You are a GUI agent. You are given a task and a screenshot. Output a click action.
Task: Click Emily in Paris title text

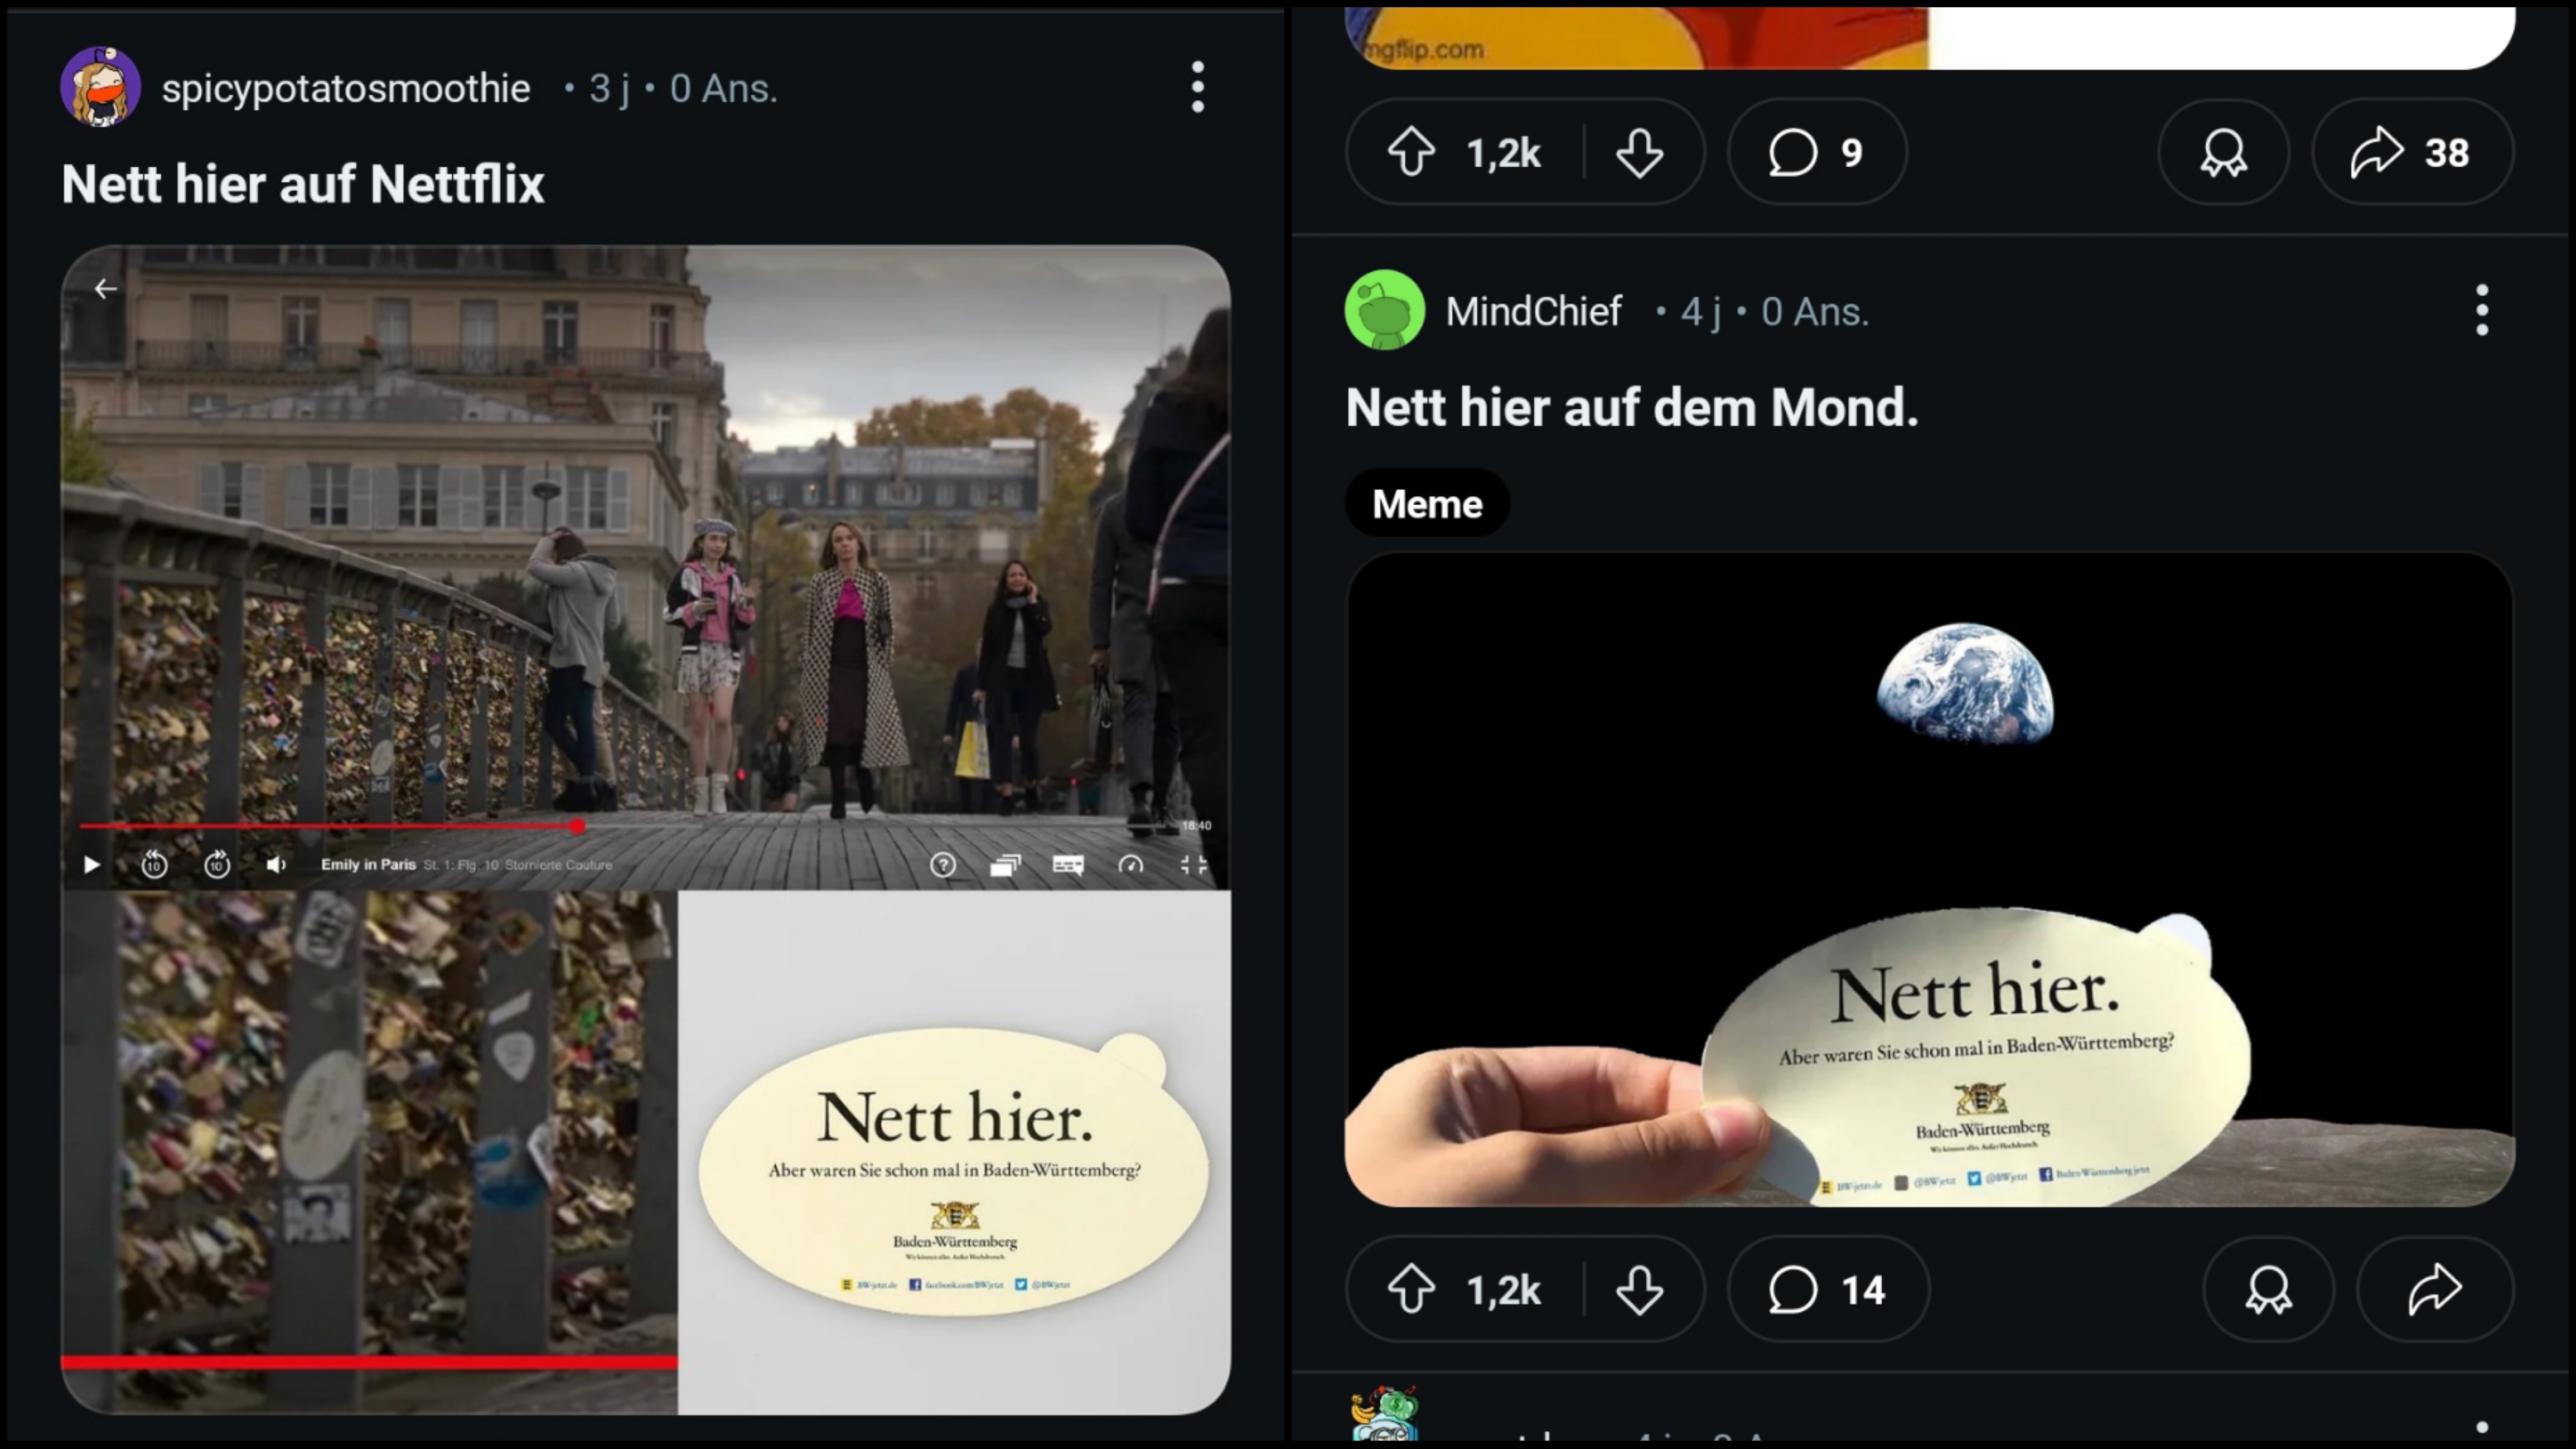coord(368,864)
